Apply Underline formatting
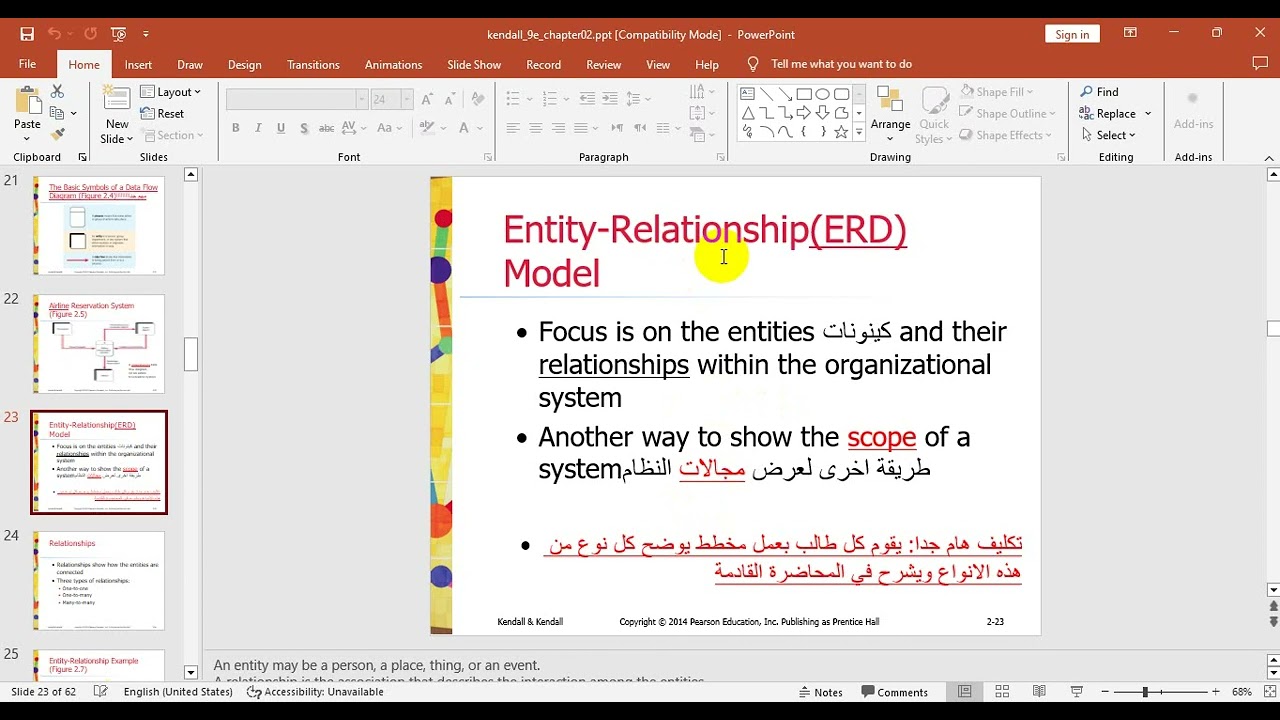This screenshot has height=720, width=1280. 281,128
